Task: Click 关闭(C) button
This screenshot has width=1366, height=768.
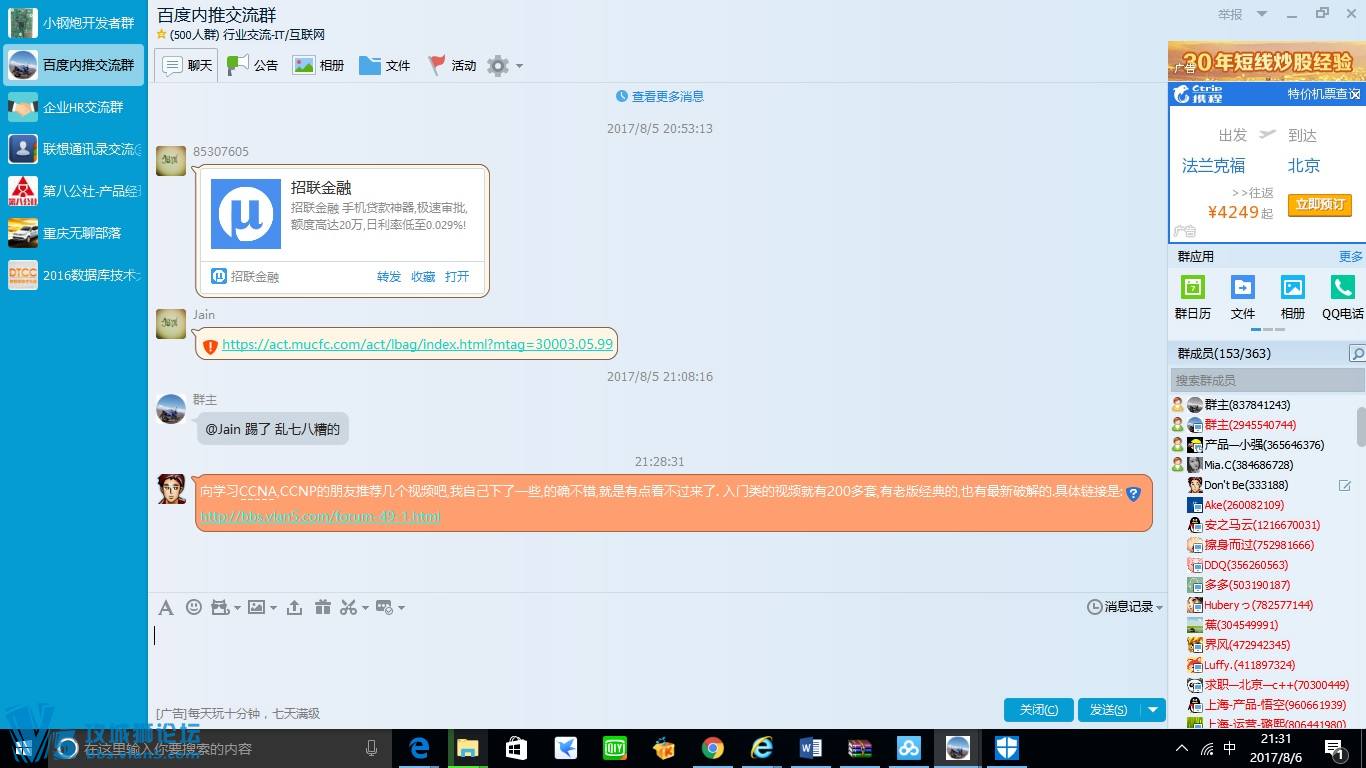Action: click(1038, 710)
